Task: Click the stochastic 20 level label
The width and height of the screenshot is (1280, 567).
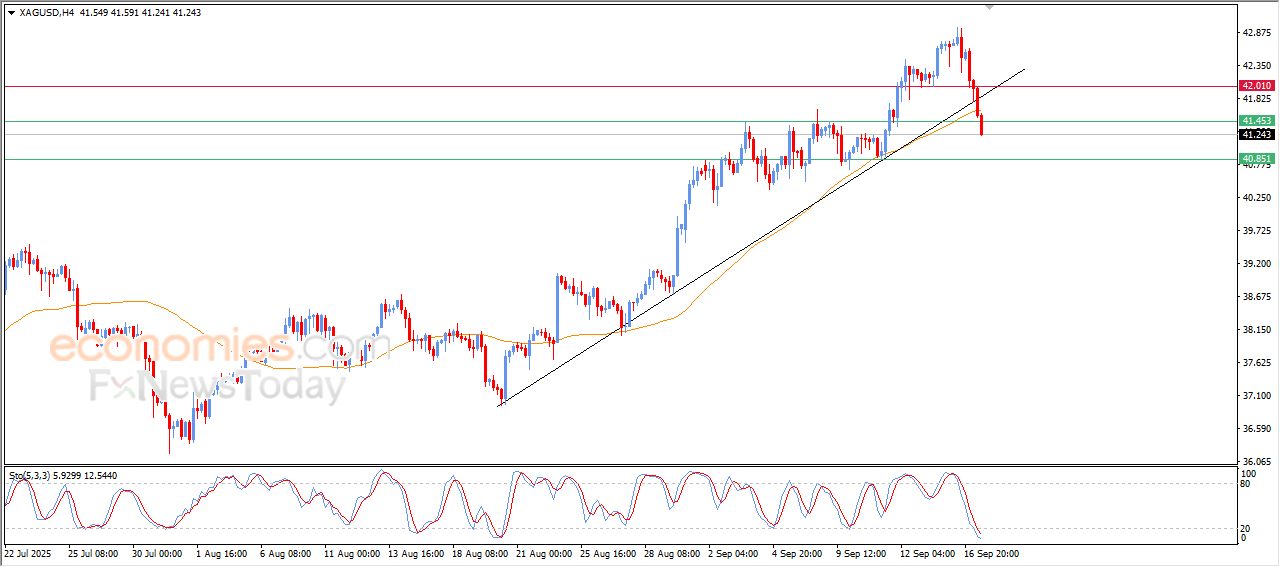Action: tap(1245, 528)
